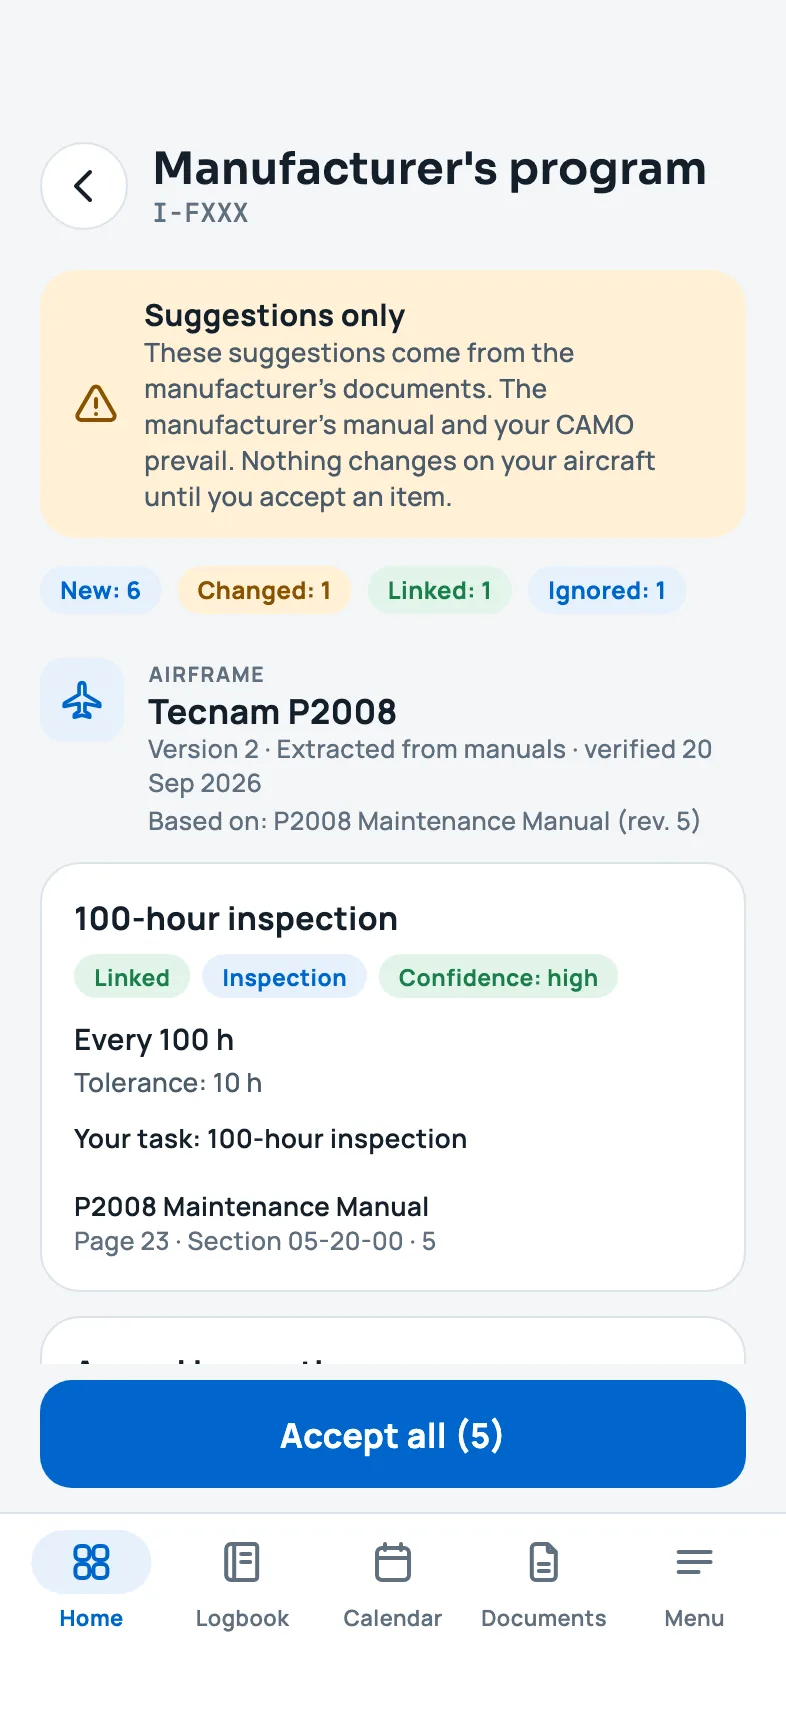Click the Every 100 h interval text
This screenshot has width=786, height=1710.
[x=154, y=1040]
